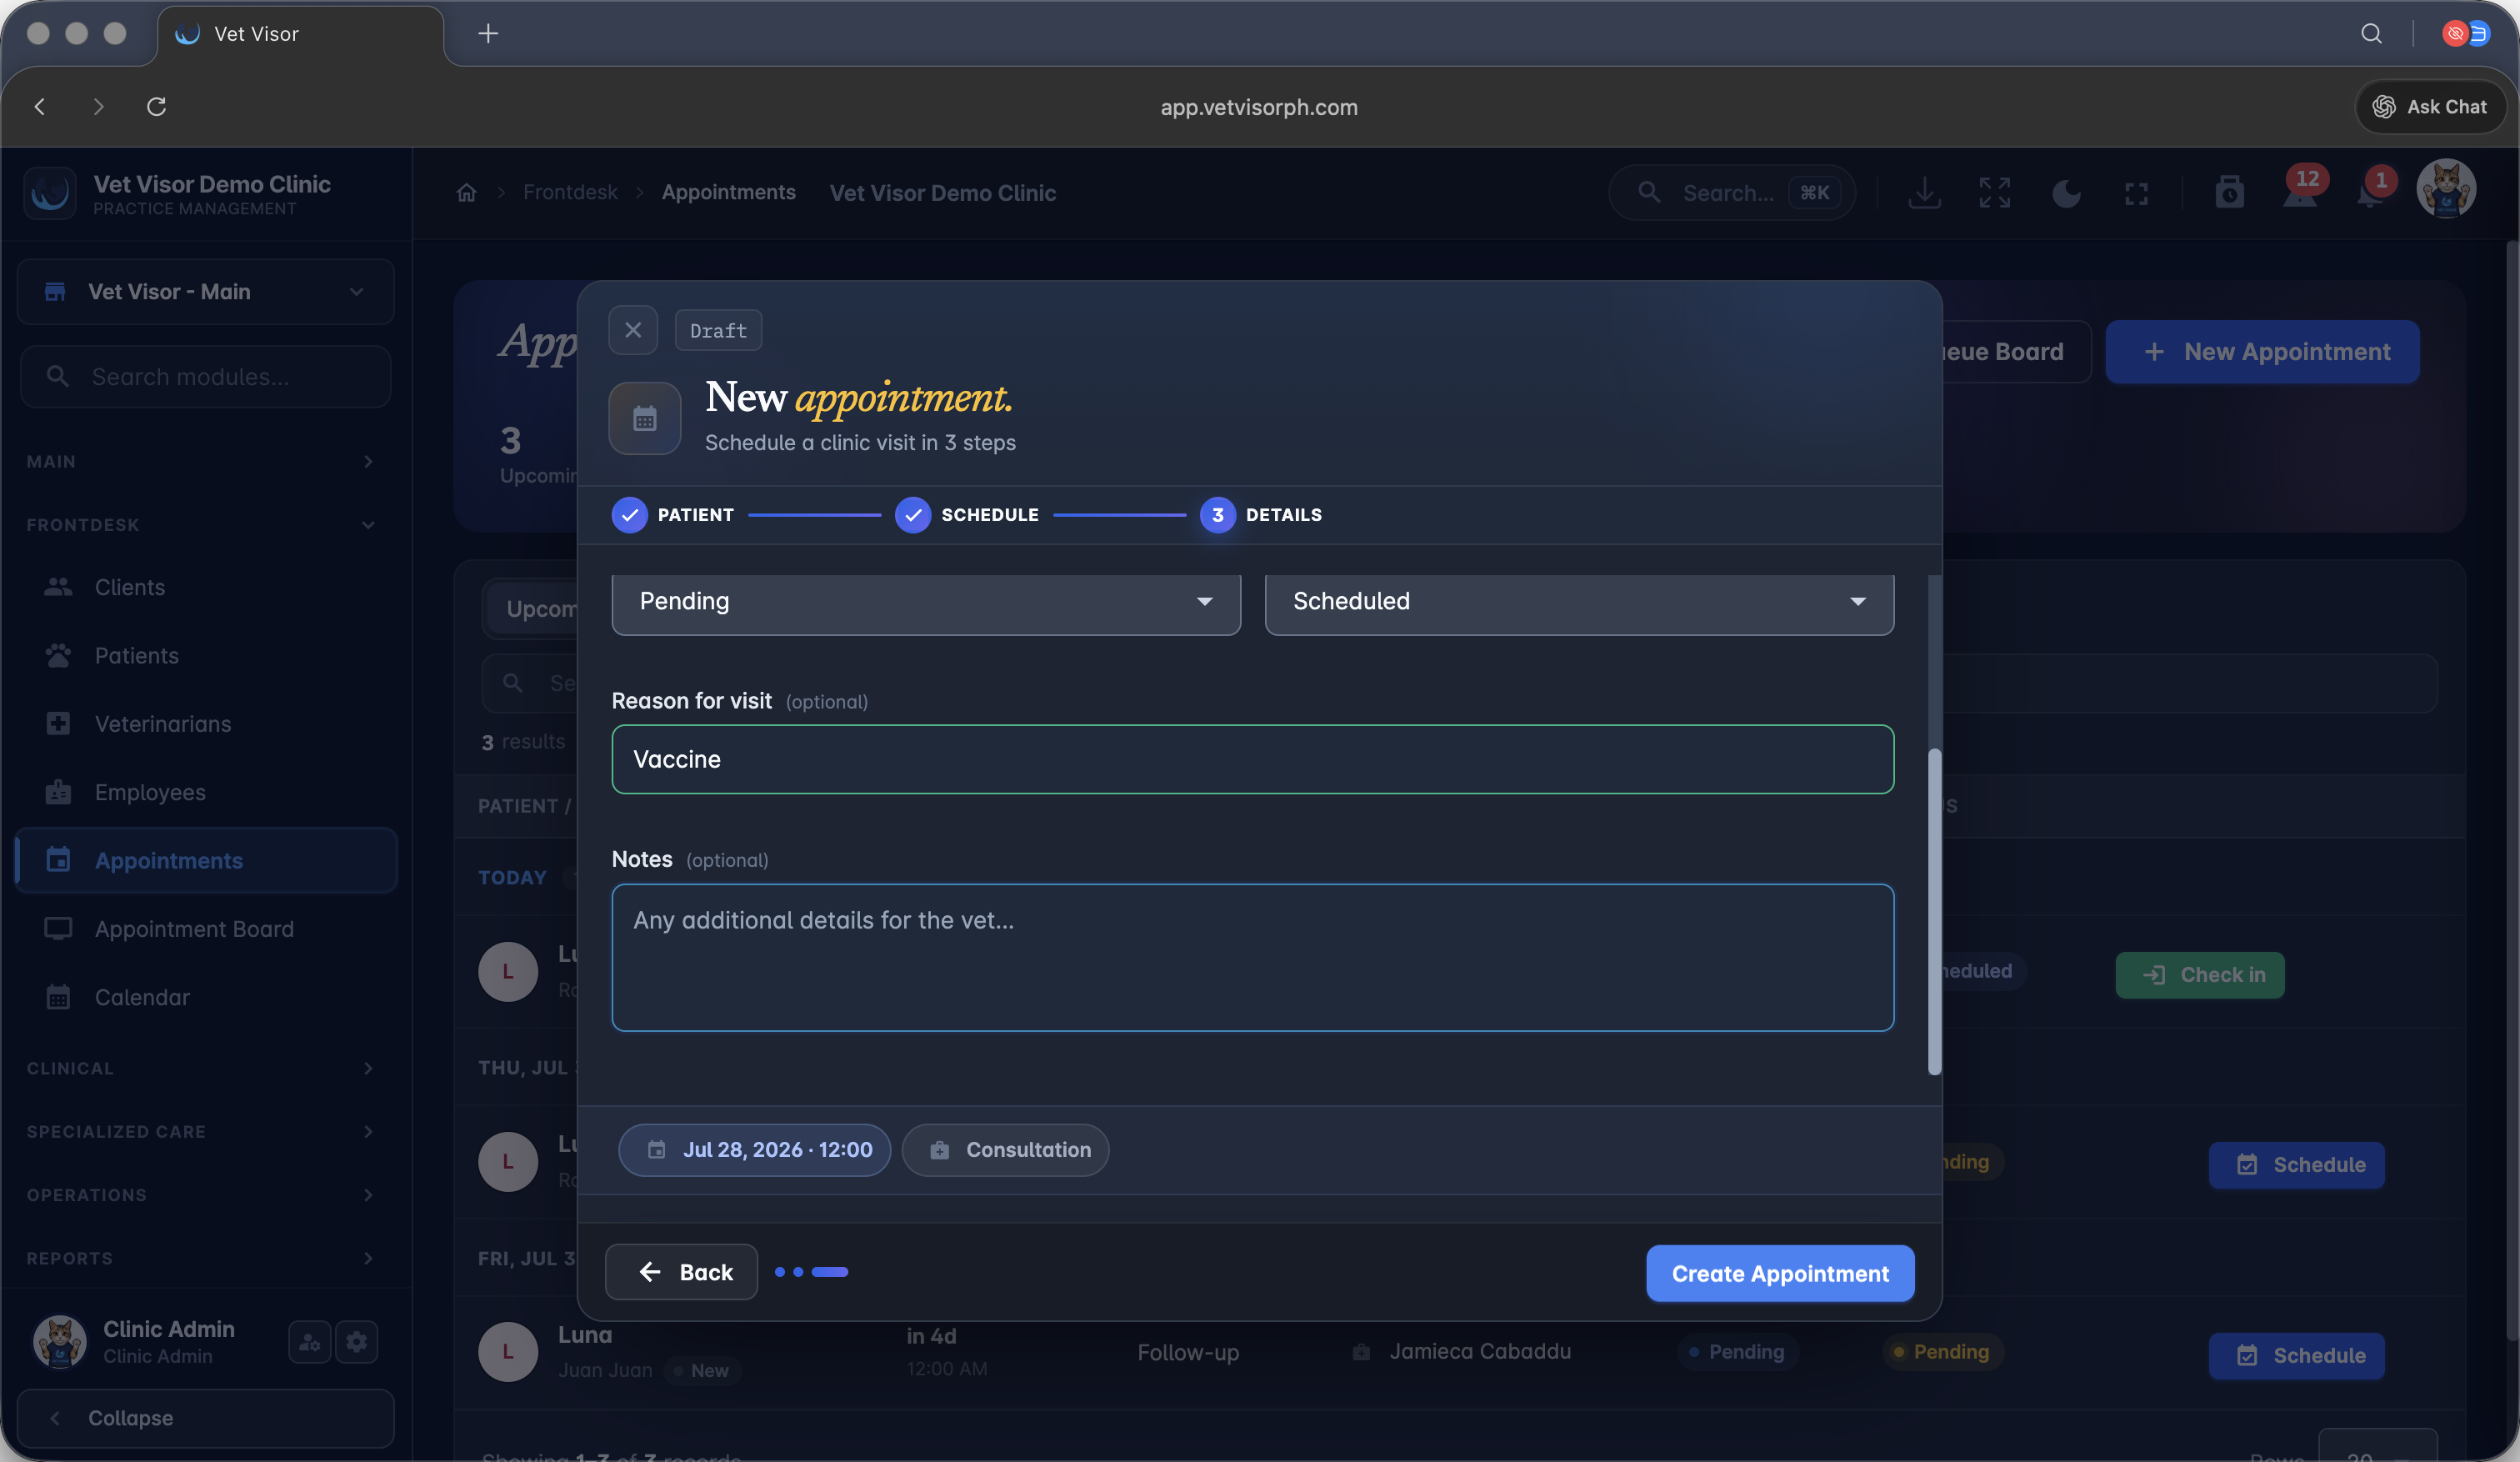This screenshot has width=2520, height=1462.
Task: Click Create Appointment button
Action: pos(1780,1273)
